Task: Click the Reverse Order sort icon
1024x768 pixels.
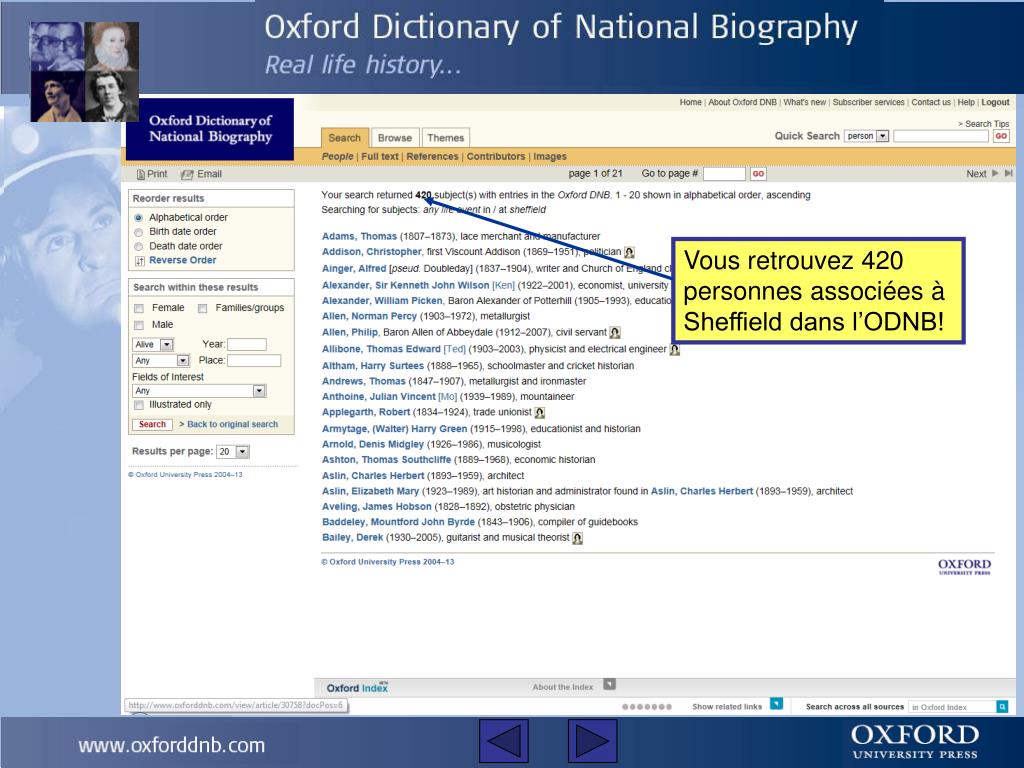Action: 140,261
